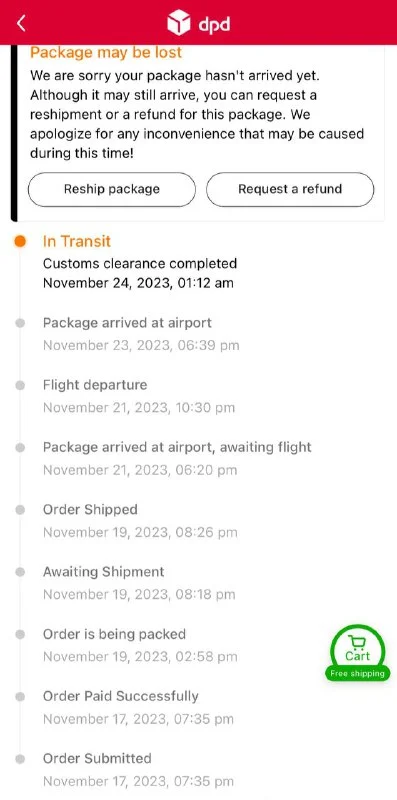Viewport: 397px width, 800px height.
Task: Click the Awaiting Shipment timeline dot
Action: [20, 572]
